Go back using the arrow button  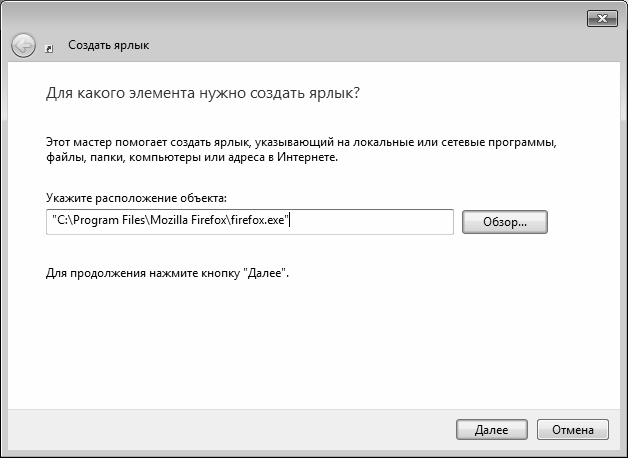[23, 46]
